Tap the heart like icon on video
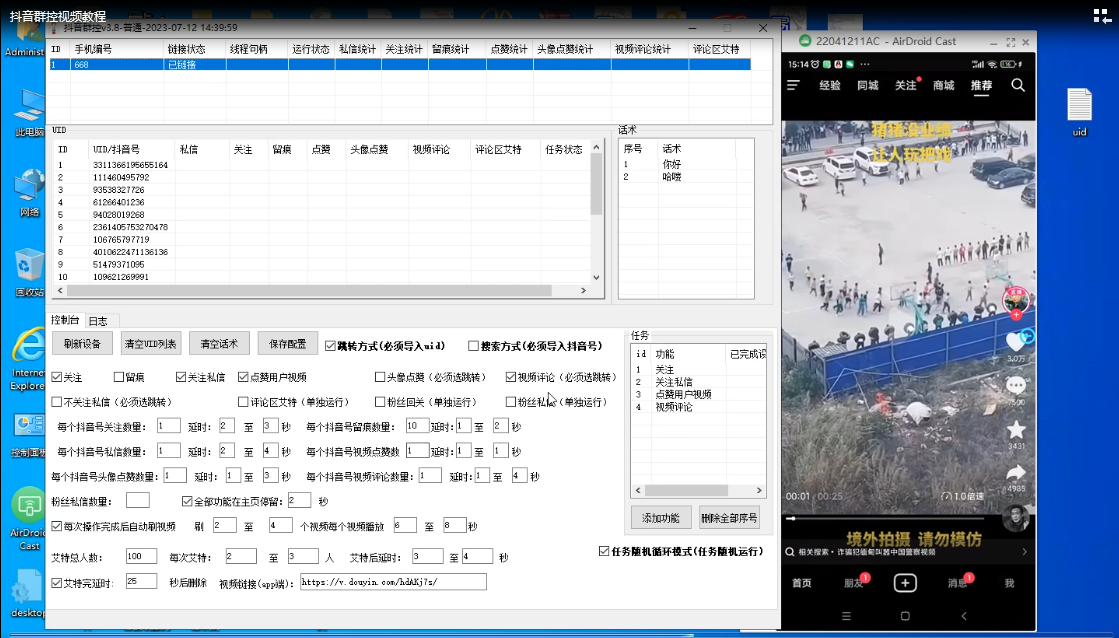The height and width of the screenshot is (638, 1119). click(x=1016, y=342)
